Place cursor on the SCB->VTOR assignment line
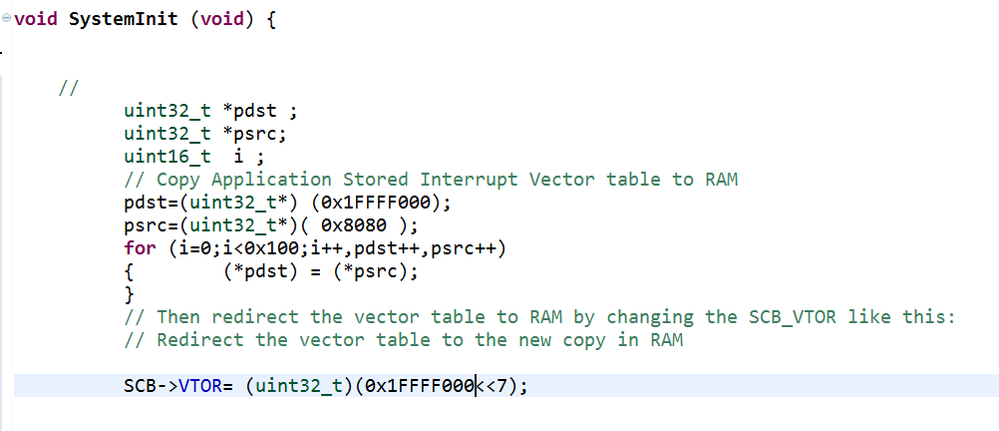 [x=507, y=386]
